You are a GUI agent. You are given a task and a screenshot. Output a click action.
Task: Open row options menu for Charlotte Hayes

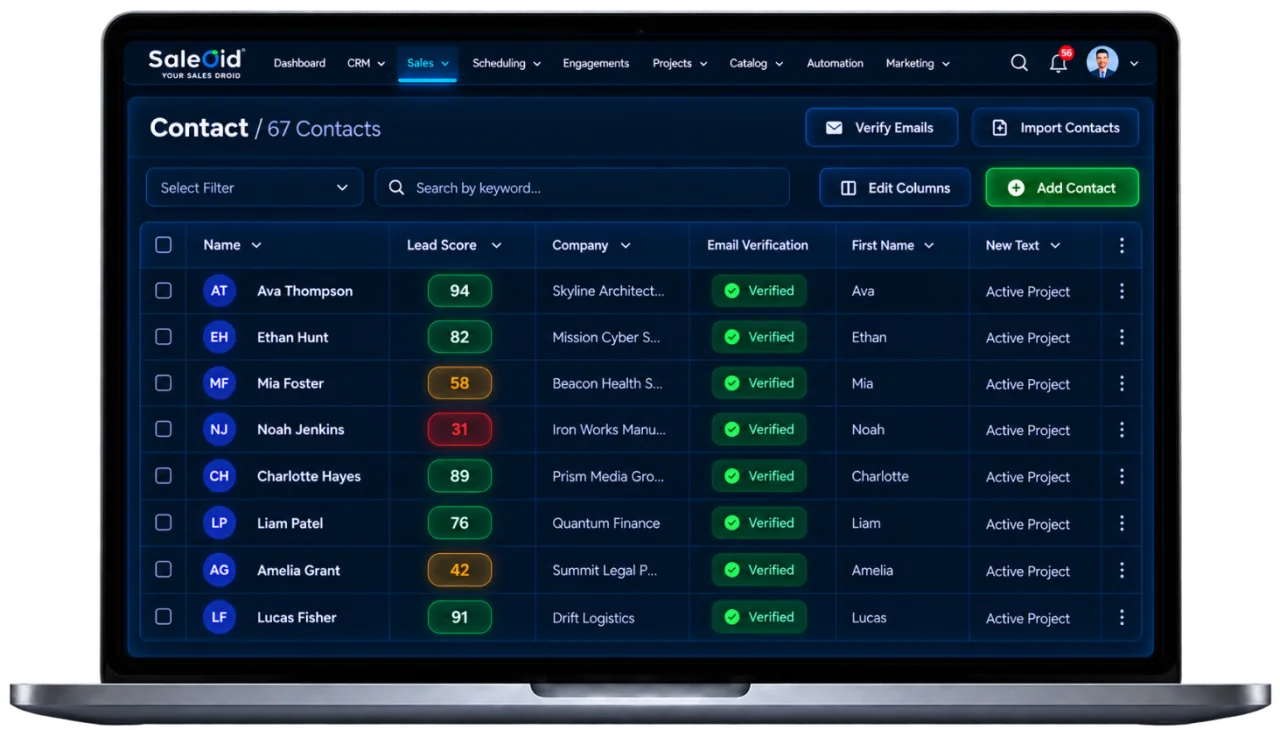[x=1122, y=476]
